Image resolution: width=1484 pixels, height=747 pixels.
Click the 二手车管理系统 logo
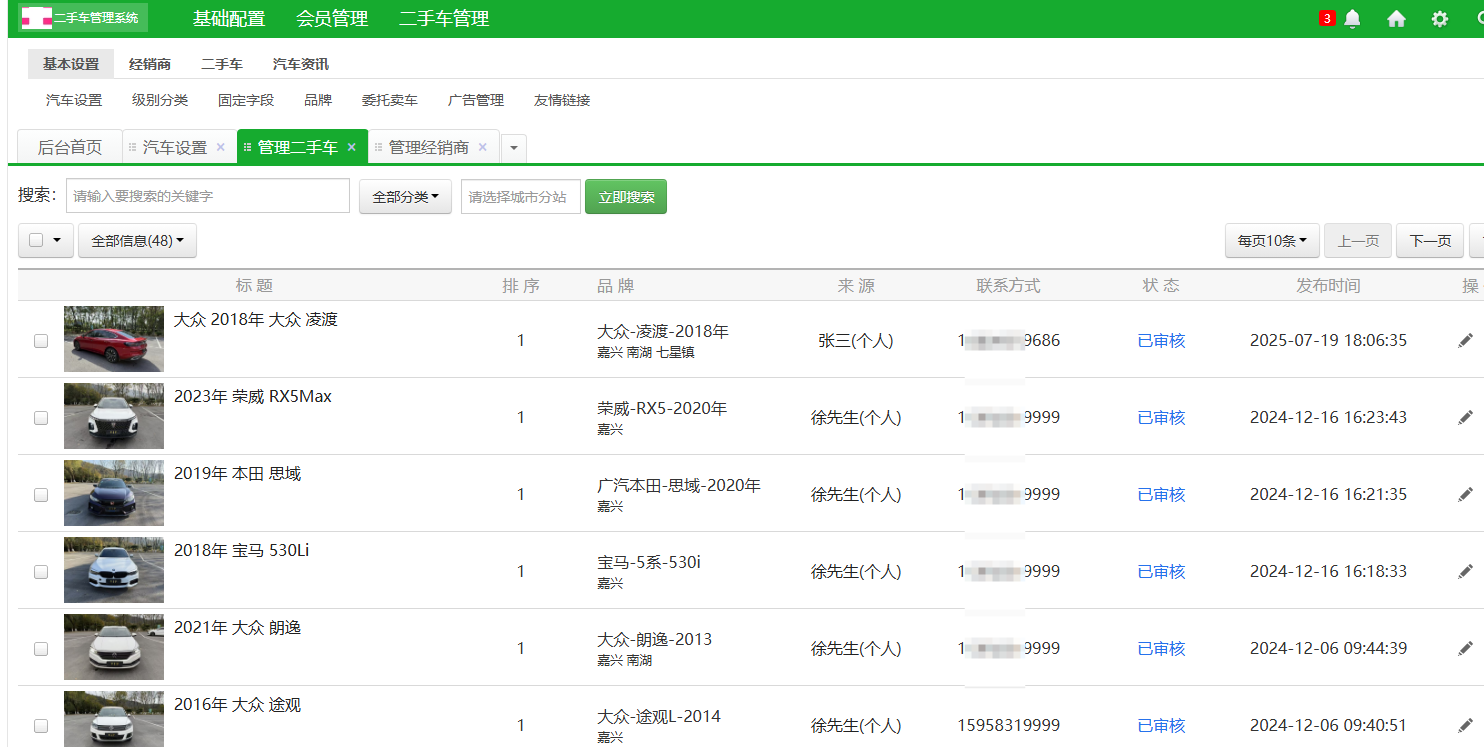tap(83, 18)
